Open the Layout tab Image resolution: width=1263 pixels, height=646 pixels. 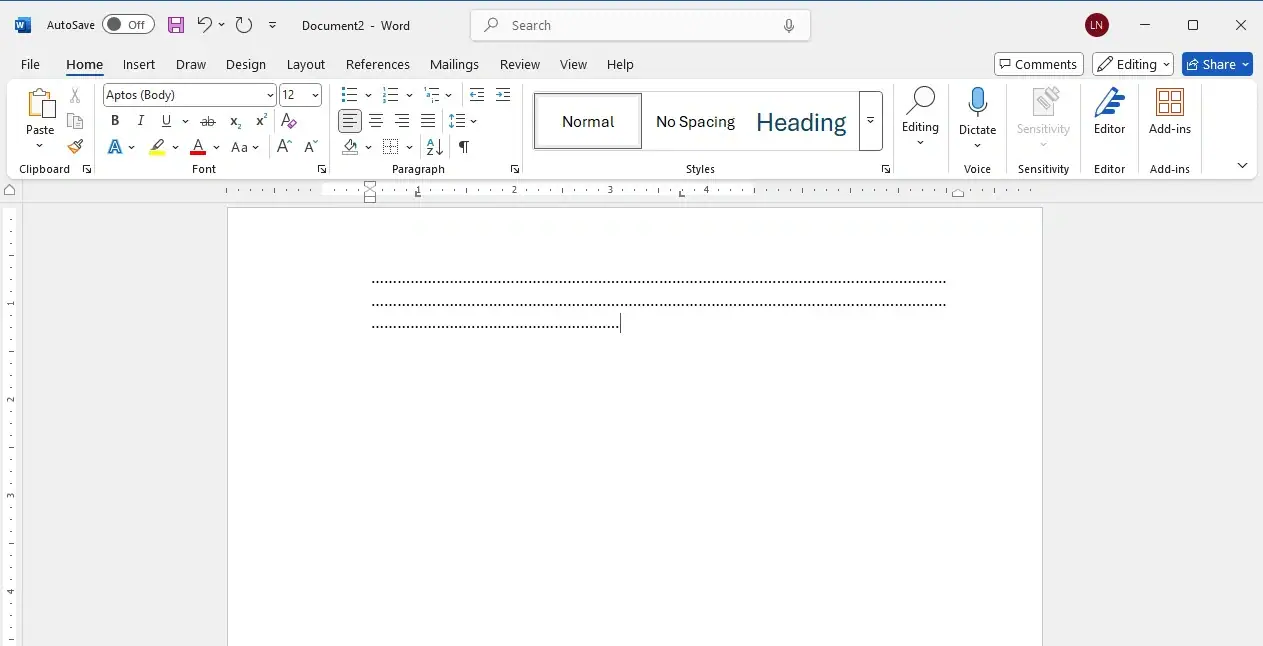(x=305, y=64)
